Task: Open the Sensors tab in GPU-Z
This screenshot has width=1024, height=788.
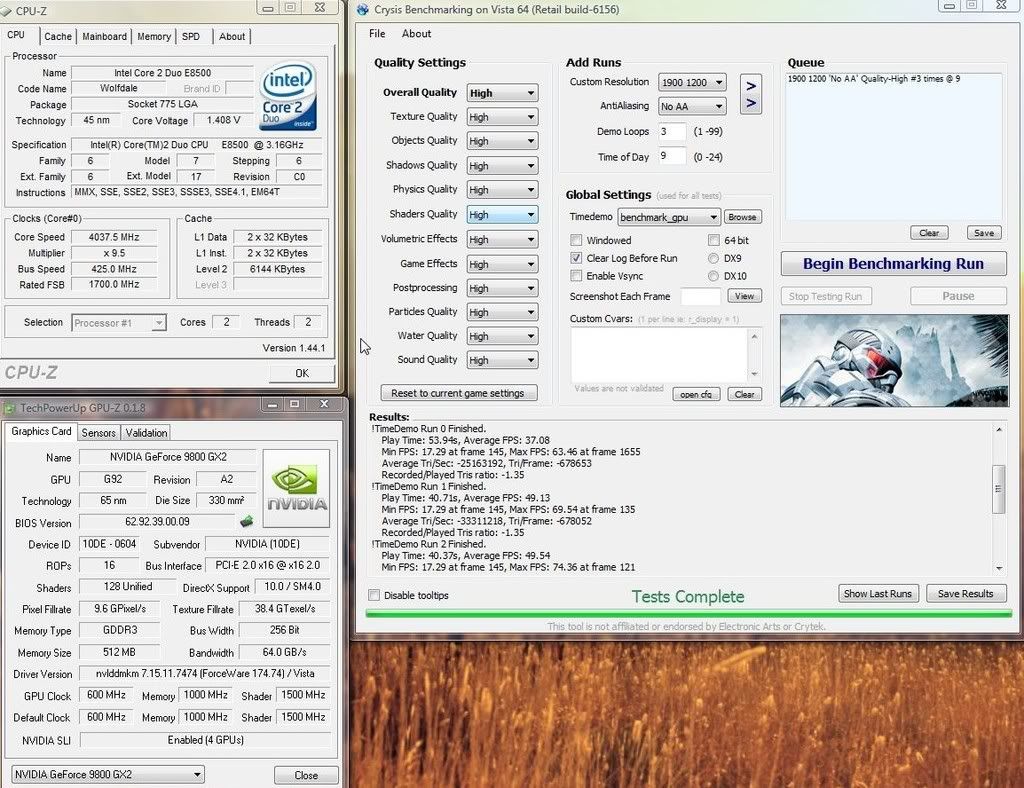Action: pos(98,433)
